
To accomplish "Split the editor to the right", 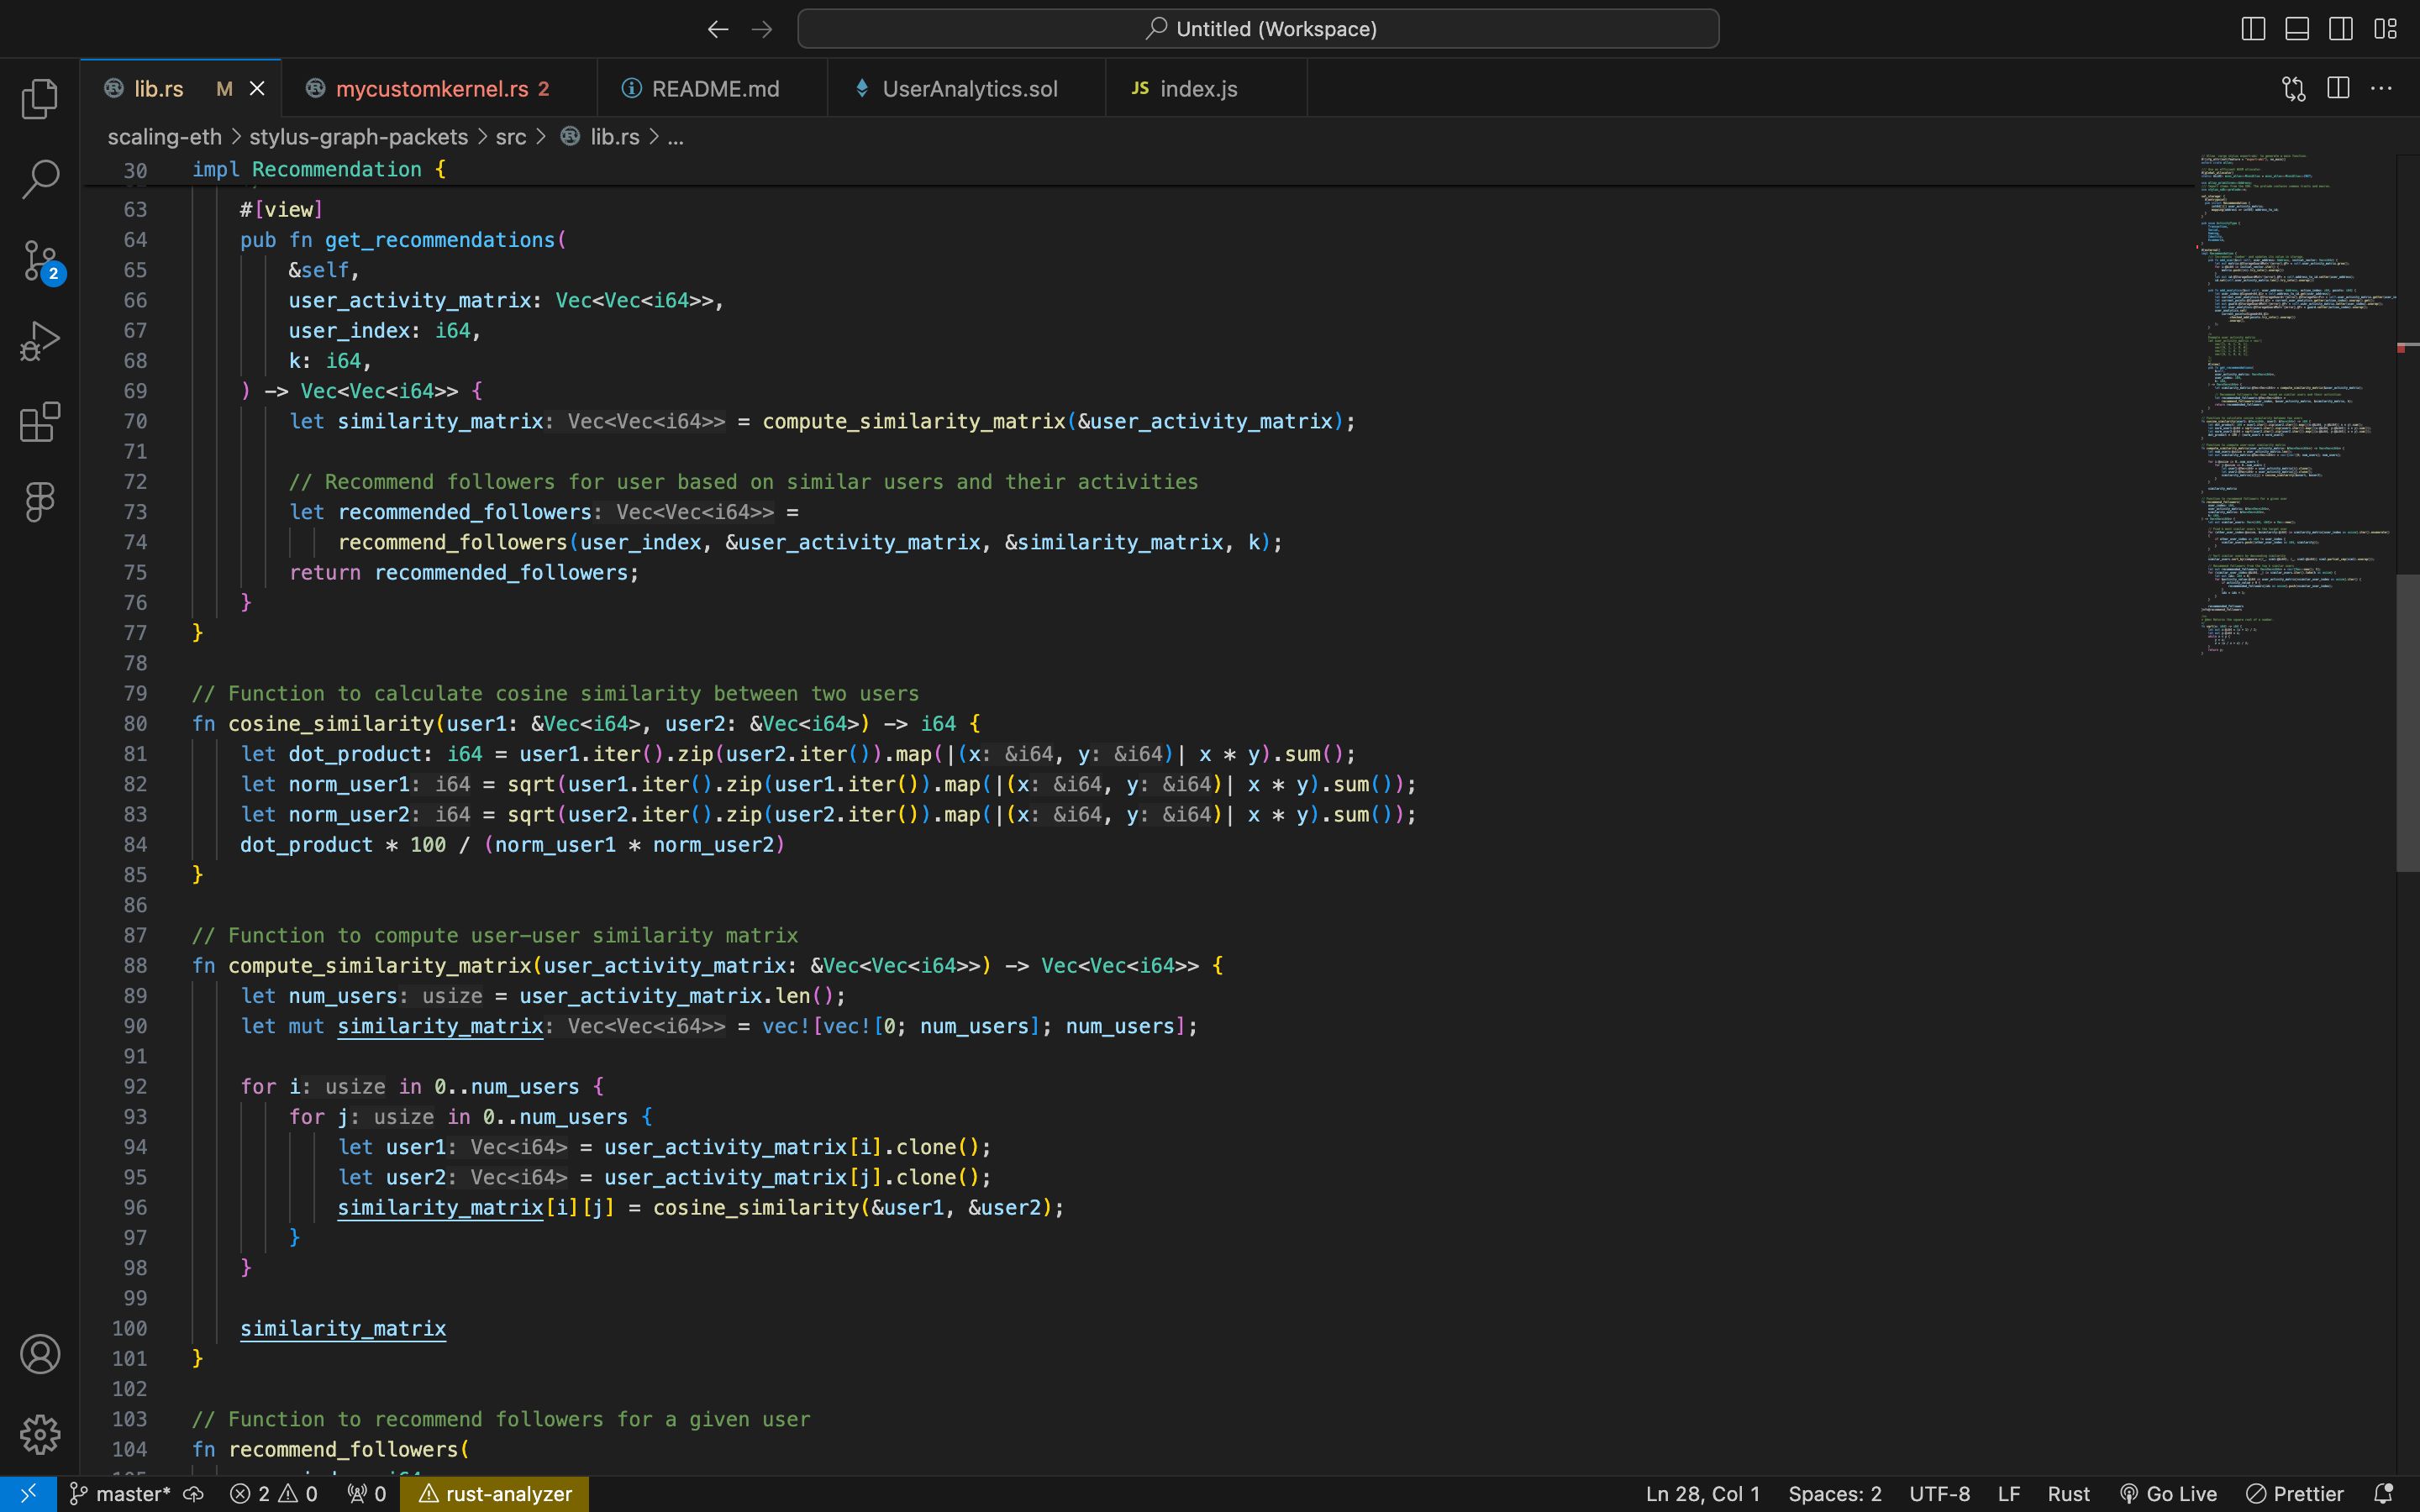I will pyautogui.click(x=2338, y=88).
